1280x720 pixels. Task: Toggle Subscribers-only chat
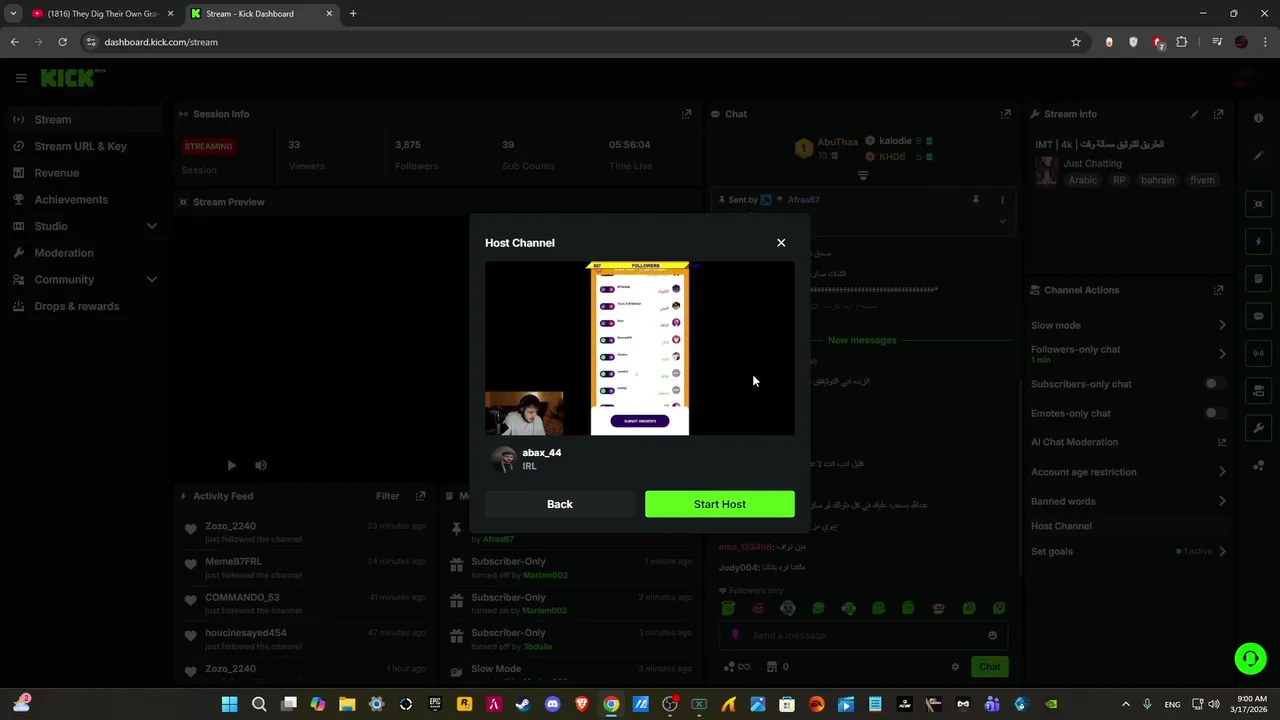[x=1214, y=384]
